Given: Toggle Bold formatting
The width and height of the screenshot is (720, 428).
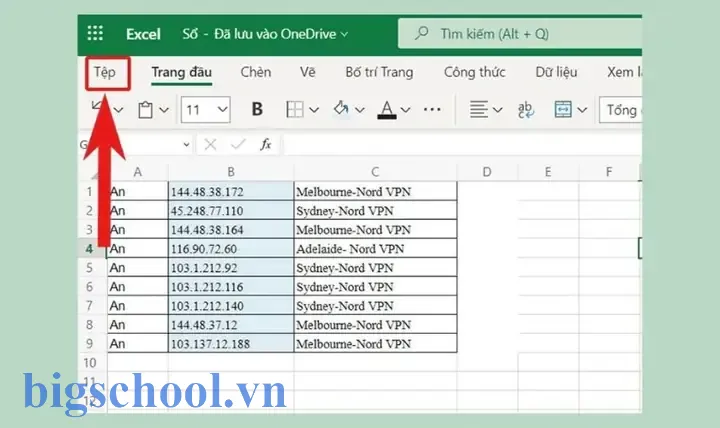Looking at the screenshot, I should [257, 109].
